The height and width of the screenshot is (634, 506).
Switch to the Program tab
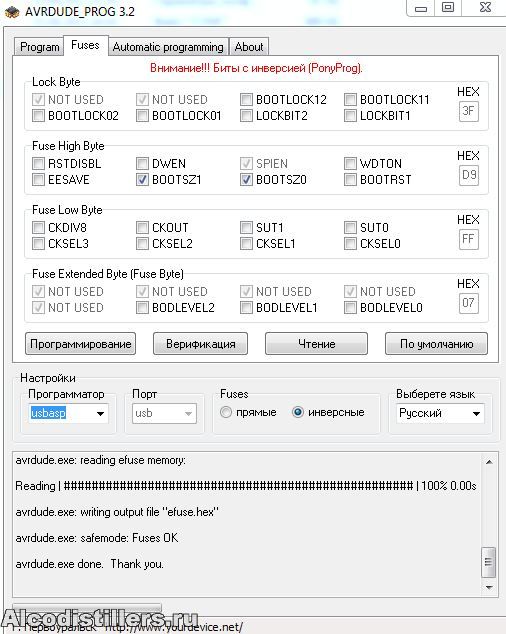[39, 47]
